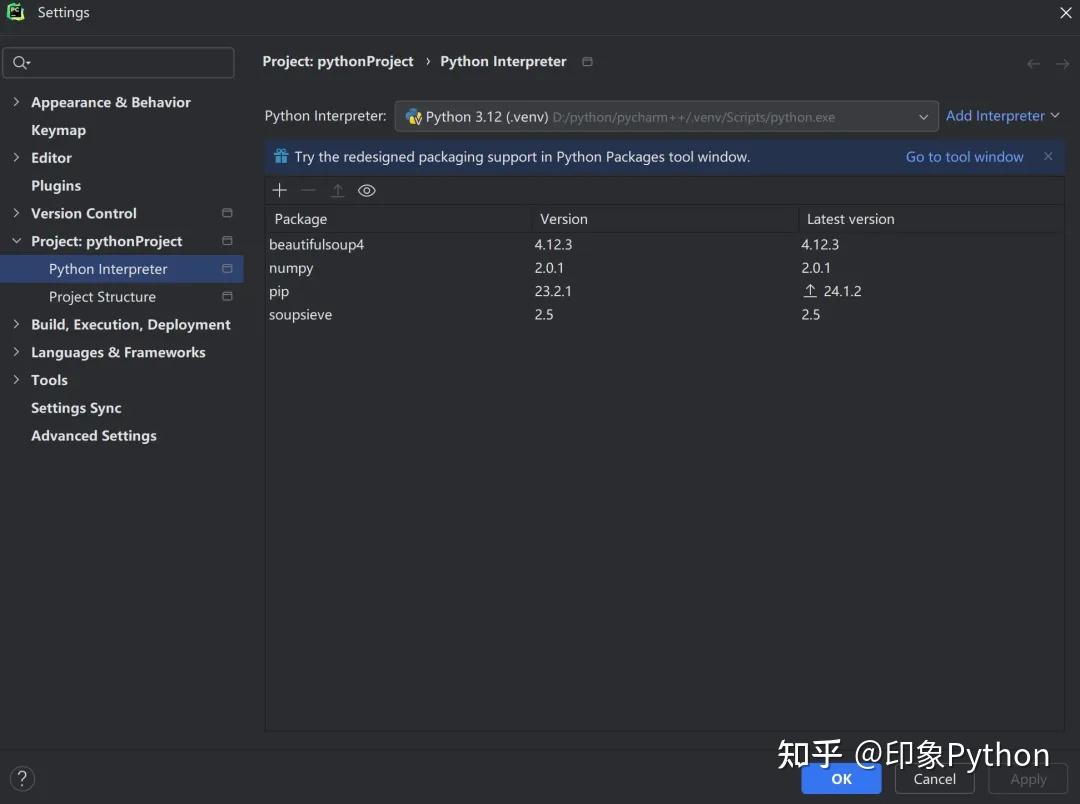Open help via the question mark icon

(x=22, y=778)
